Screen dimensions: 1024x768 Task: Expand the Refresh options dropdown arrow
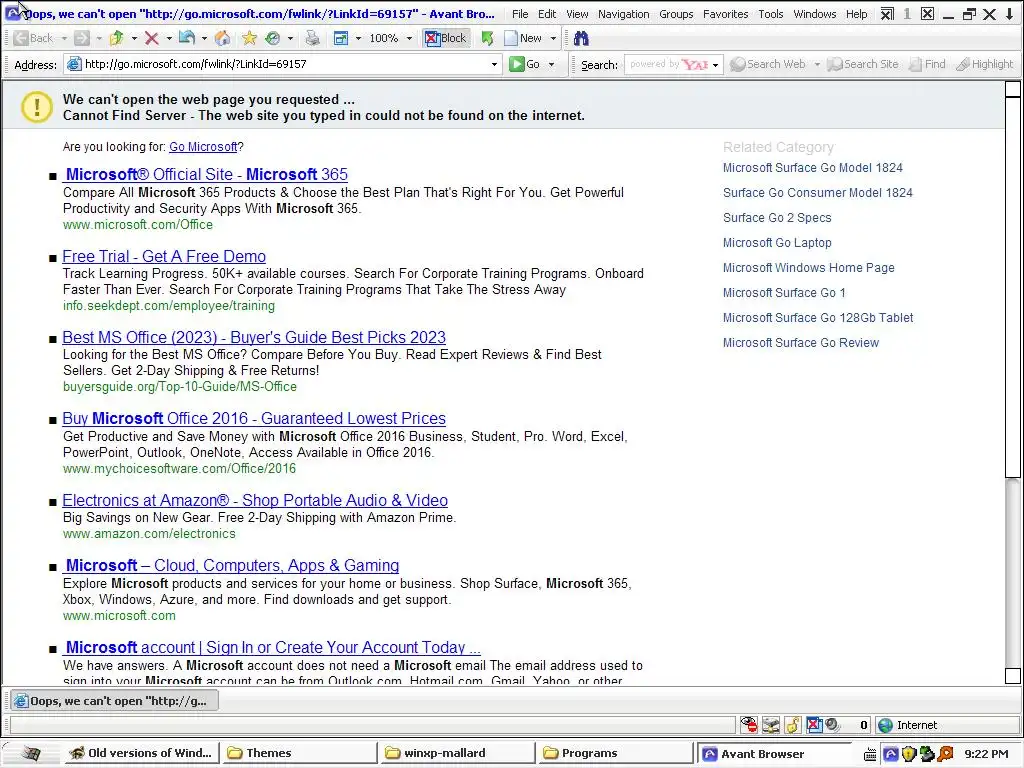coord(204,39)
